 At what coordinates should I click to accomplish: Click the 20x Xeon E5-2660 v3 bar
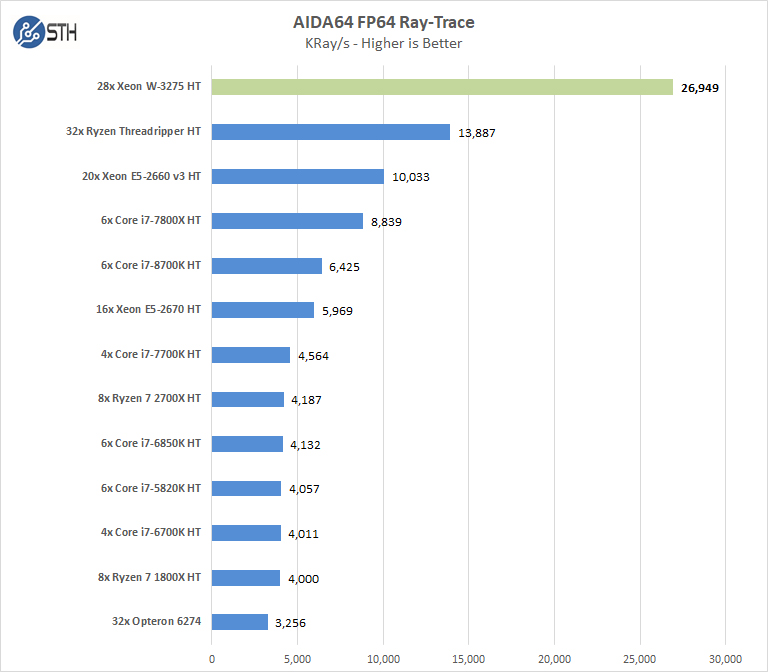[298, 176]
